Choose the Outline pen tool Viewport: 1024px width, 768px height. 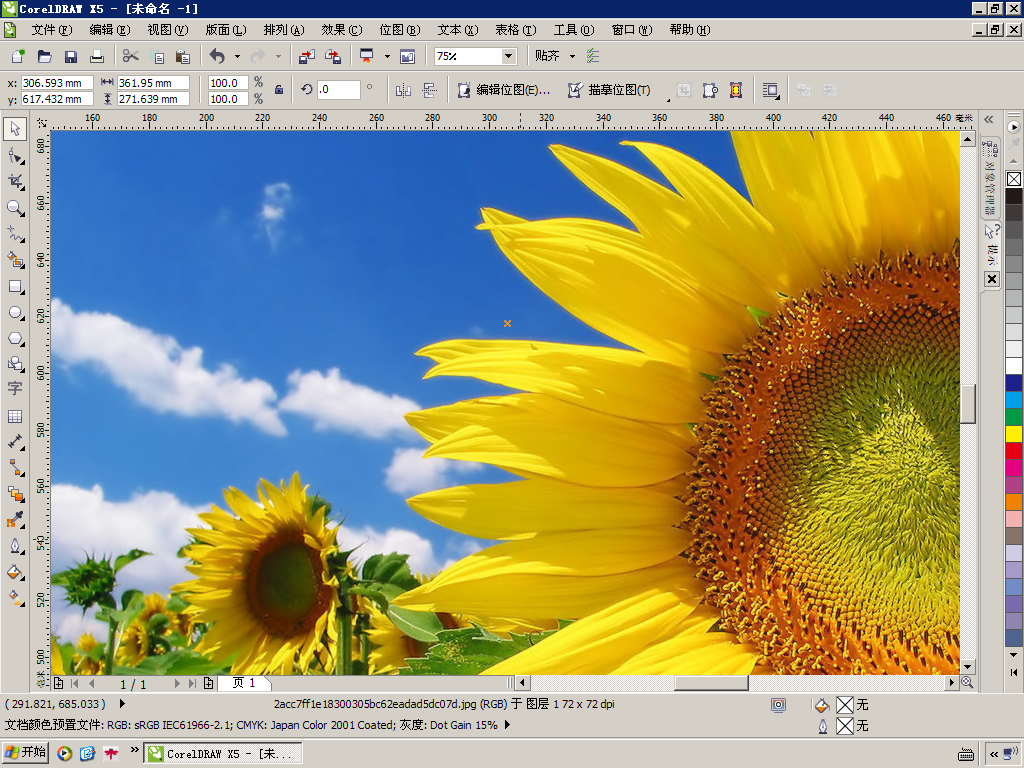point(15,546)
